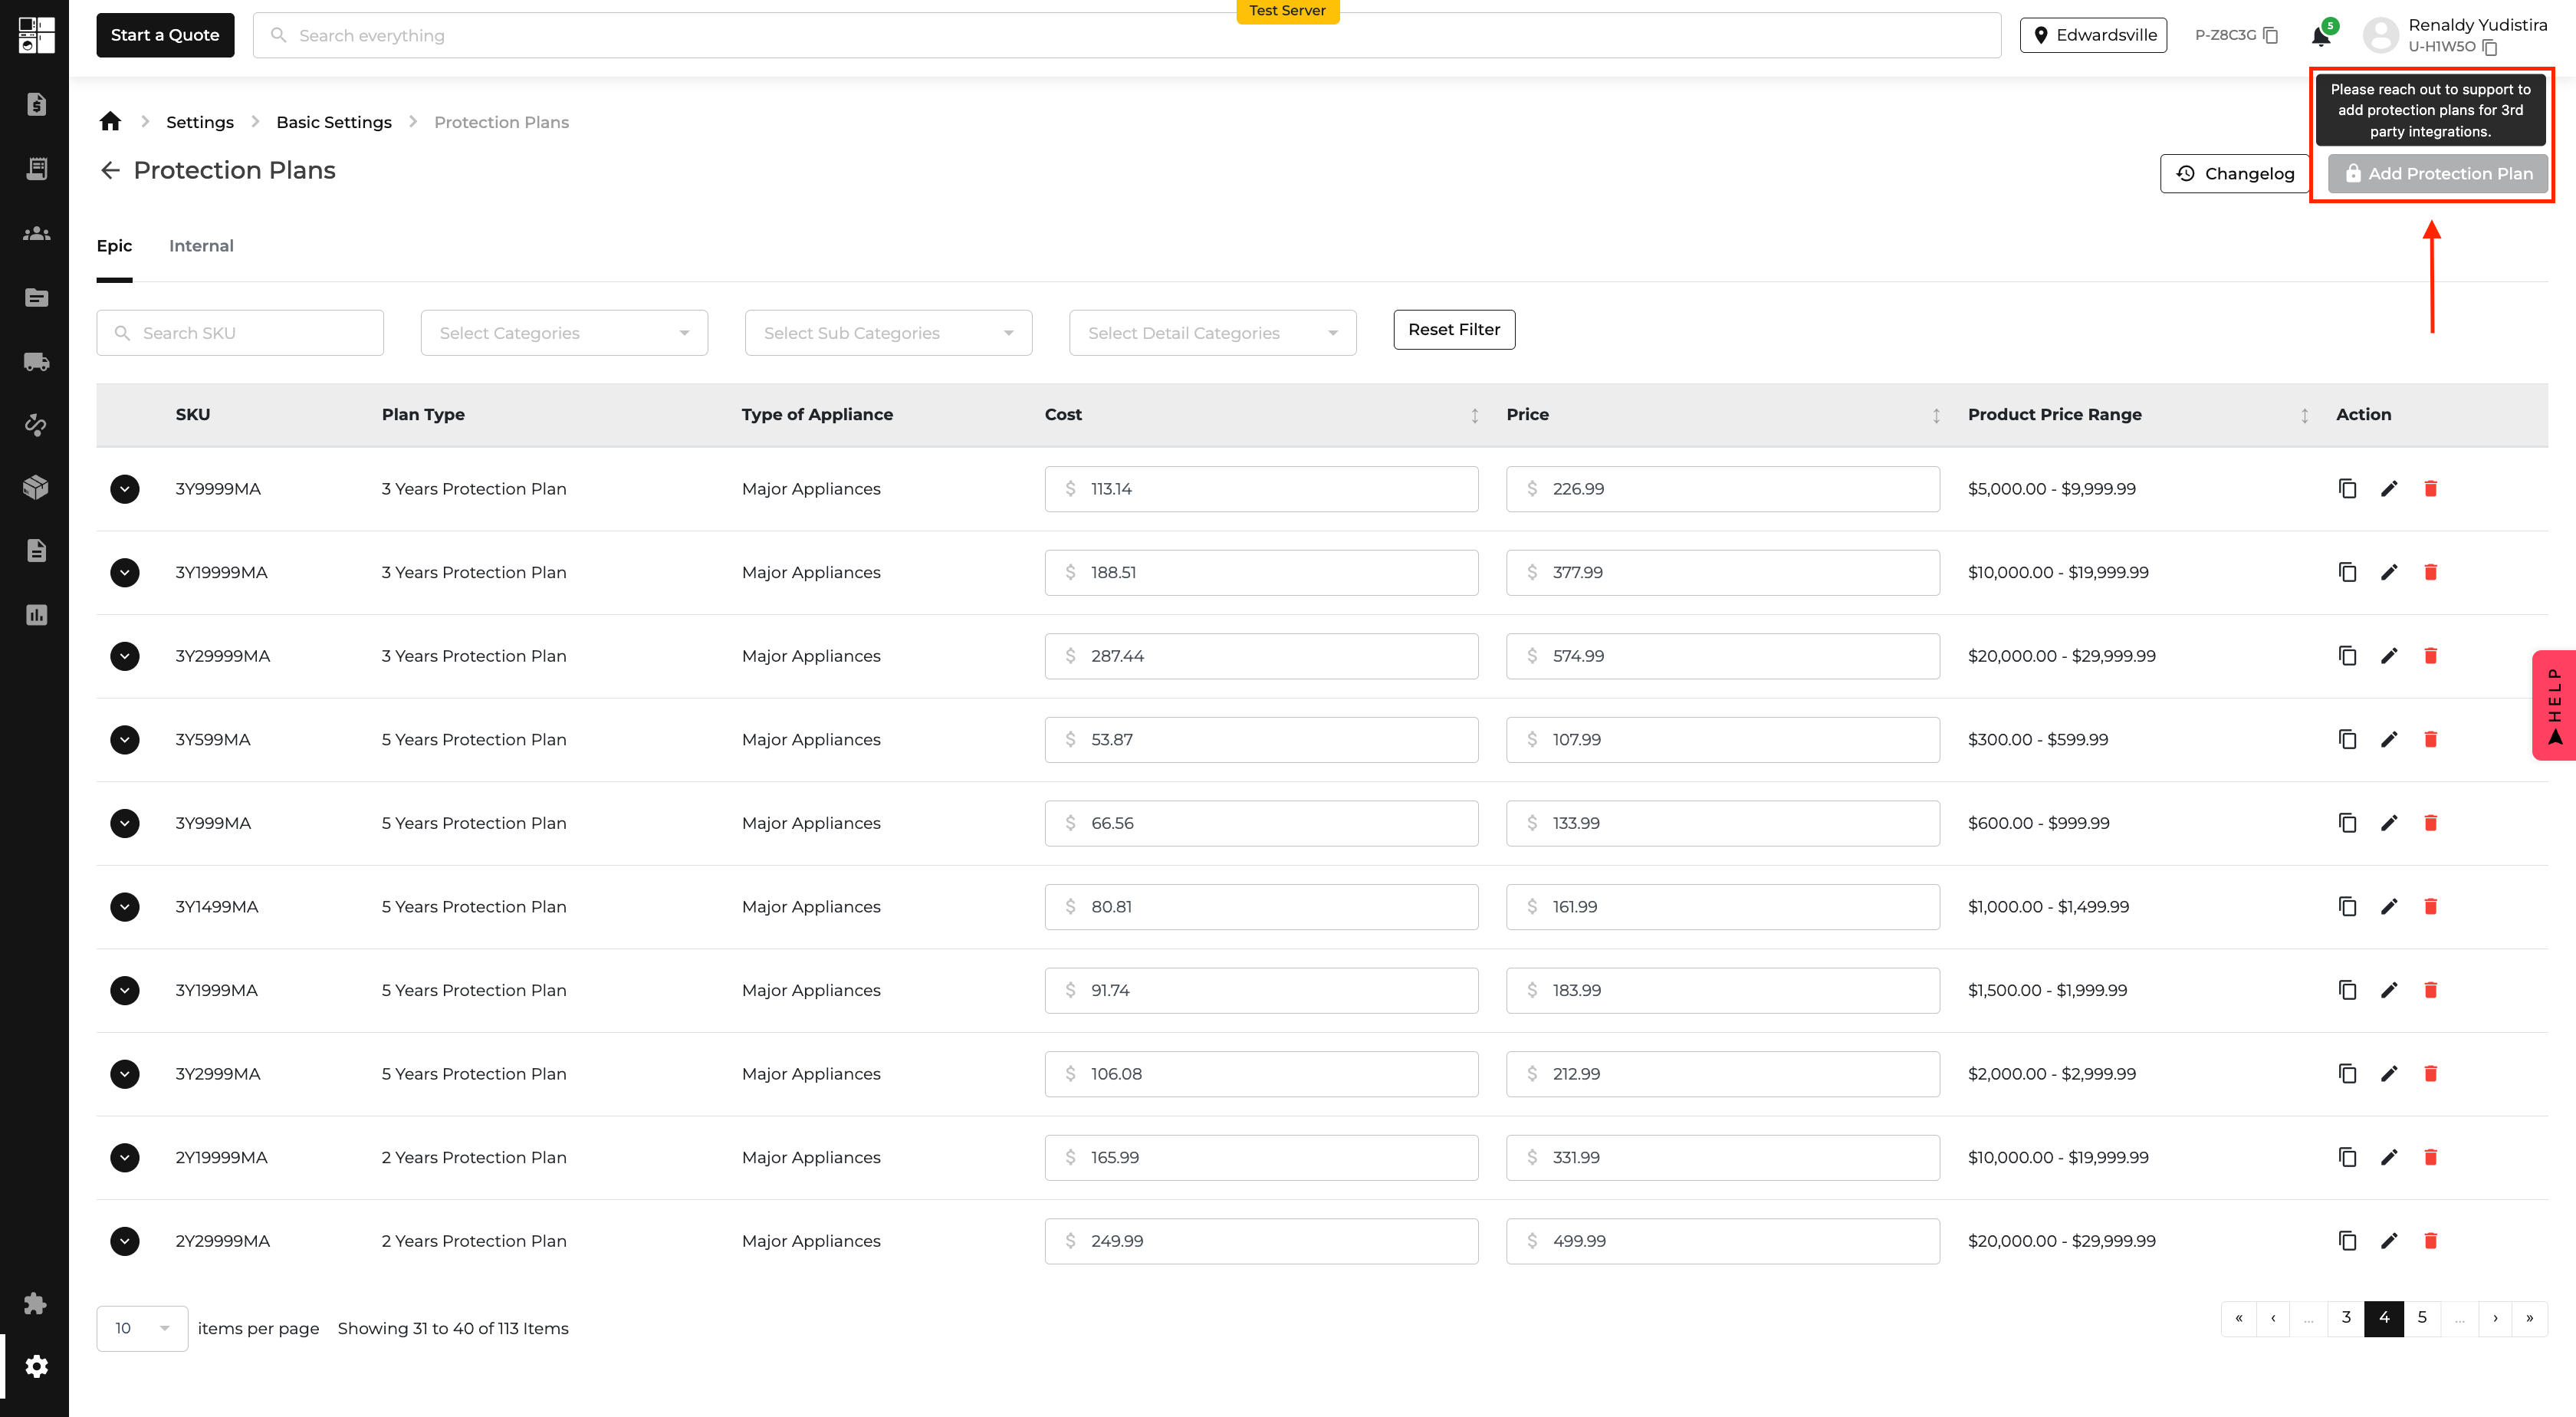Focus the Search SKU field
The height and width of the screenshot is (1417, 2576).
pyautogui.click(x=240, y=333)
